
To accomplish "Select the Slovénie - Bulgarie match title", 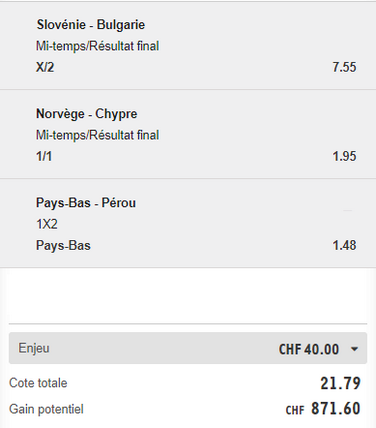I will point(91,25).
